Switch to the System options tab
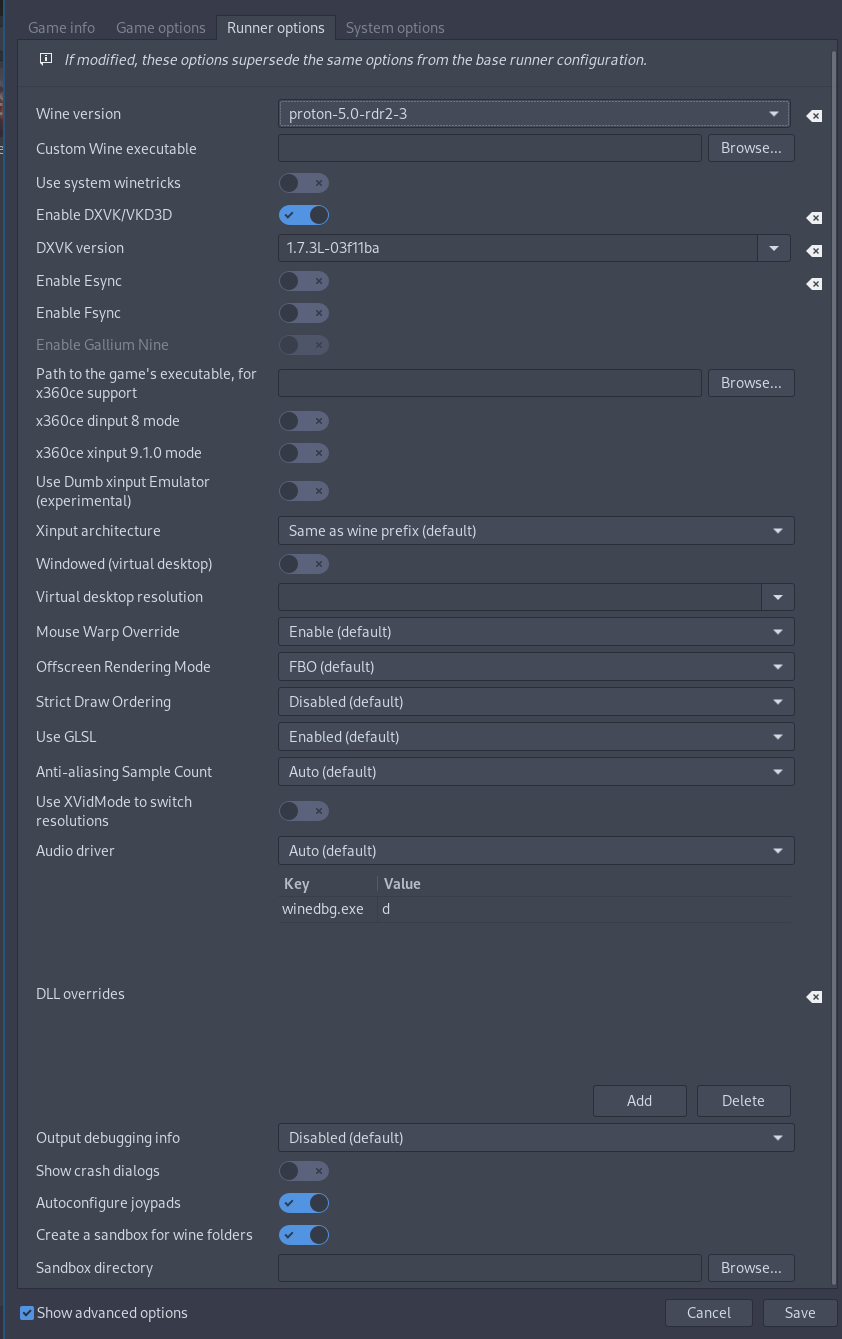842x1339 pixels. (395, 27)
